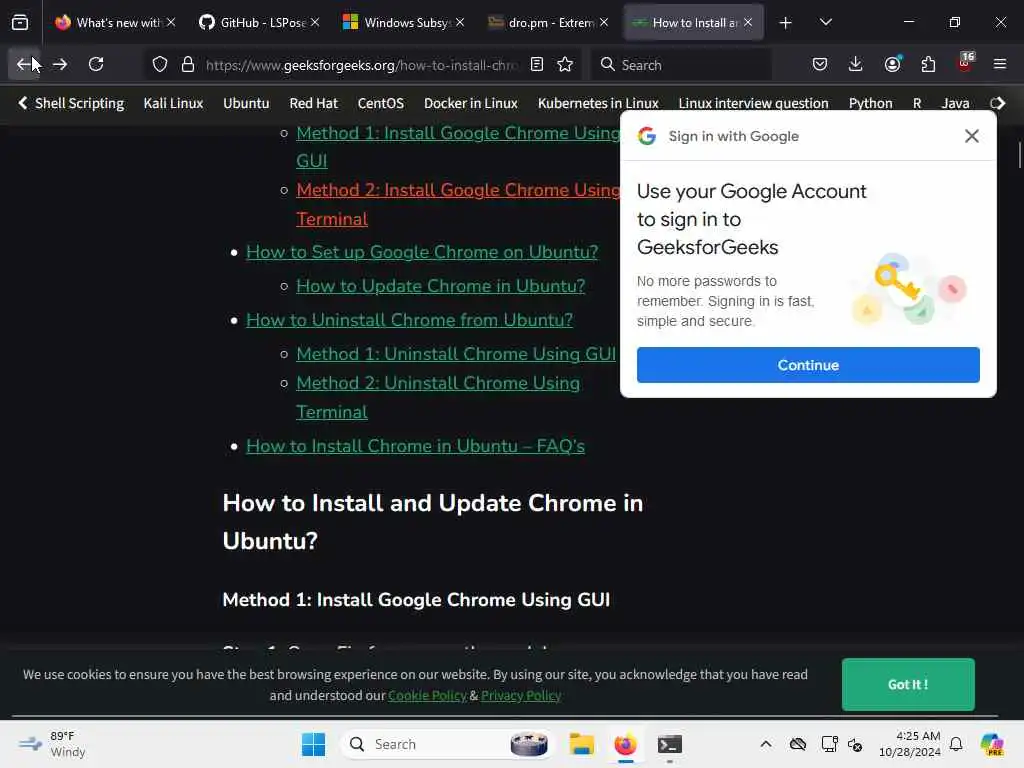
Task: Follow How to Update Chrome in Ubuntu link
Action: (440, 286)
